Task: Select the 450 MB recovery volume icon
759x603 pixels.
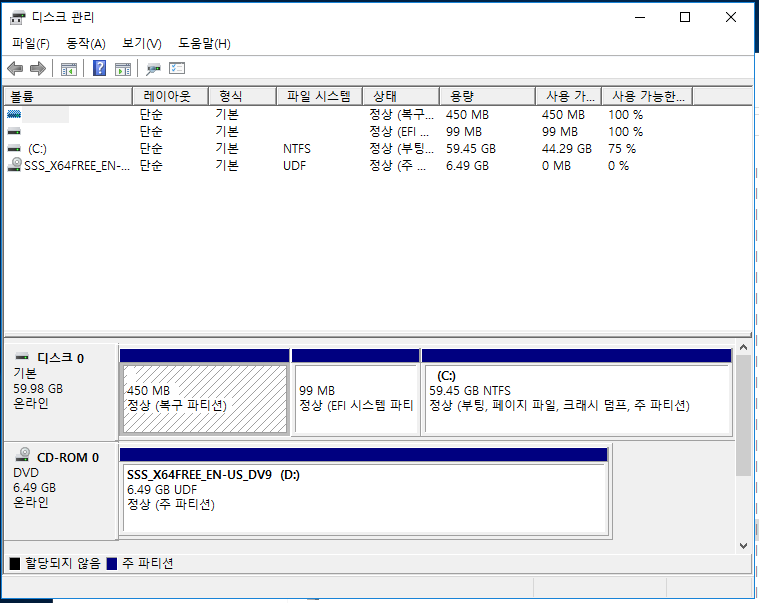Action: pyautogui.click(x=14, y=114)
